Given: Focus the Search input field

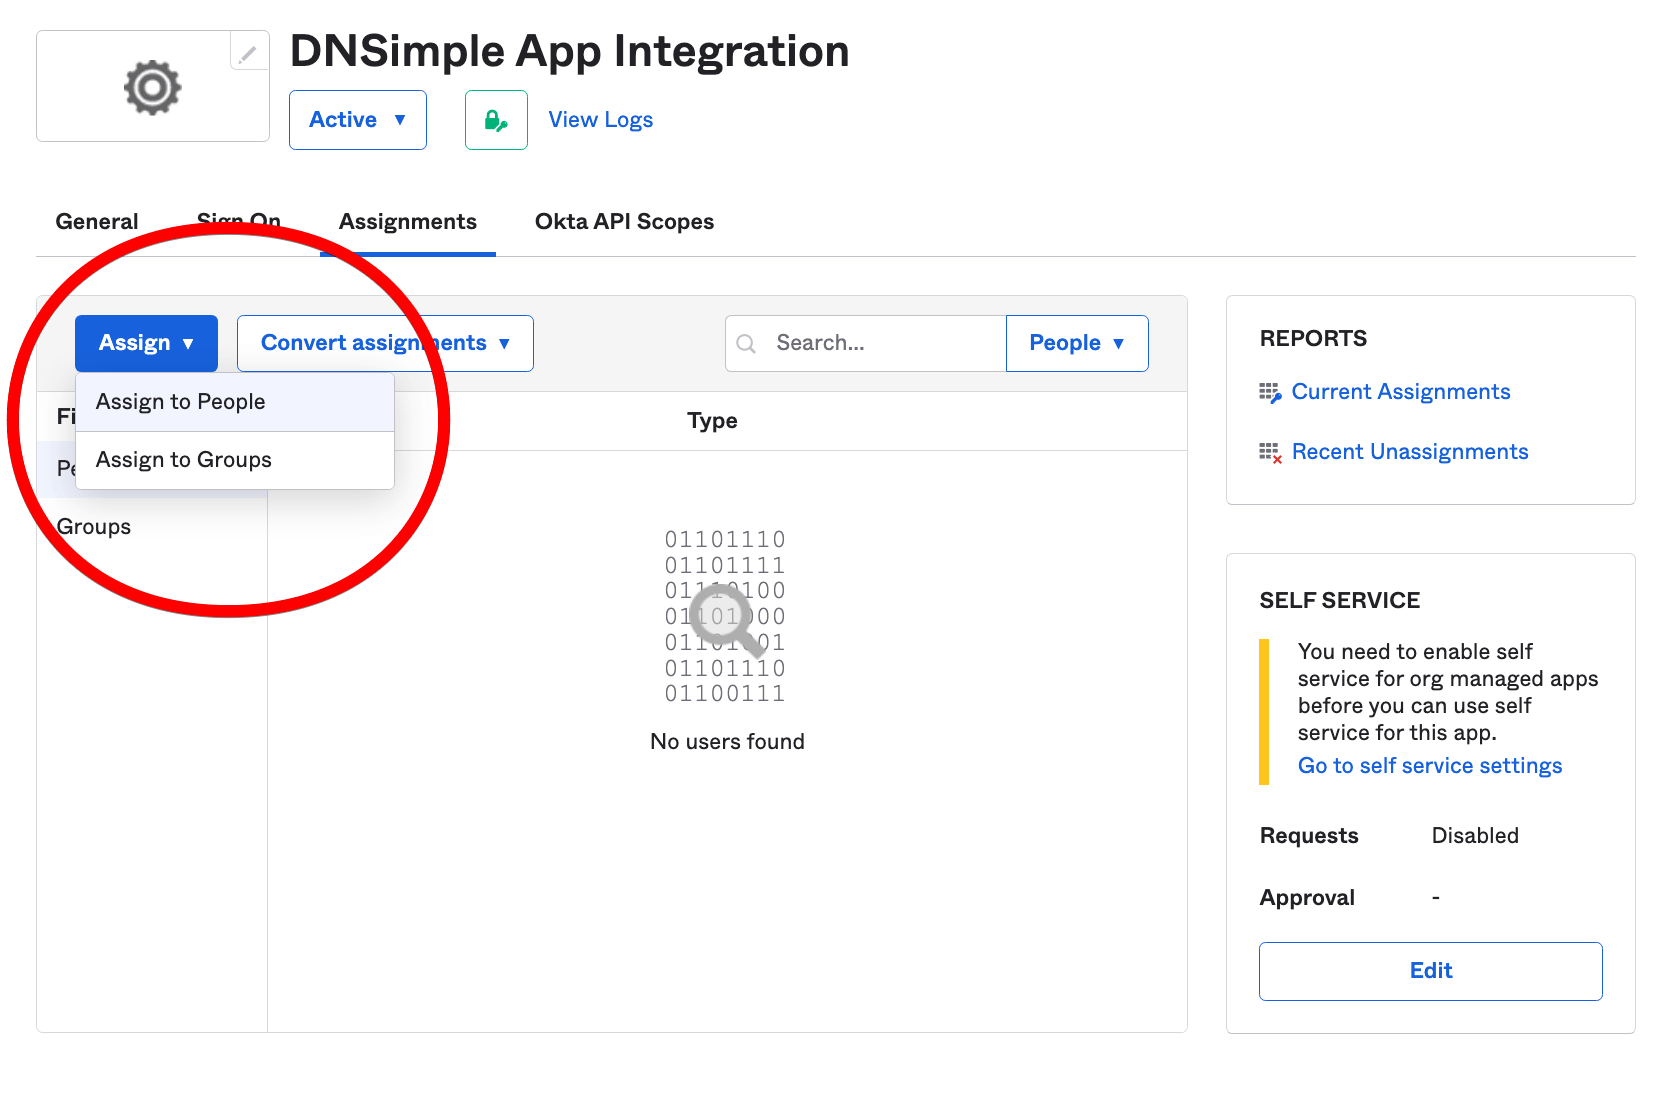Looking at the screenshot, I should [x=866, y=343].
